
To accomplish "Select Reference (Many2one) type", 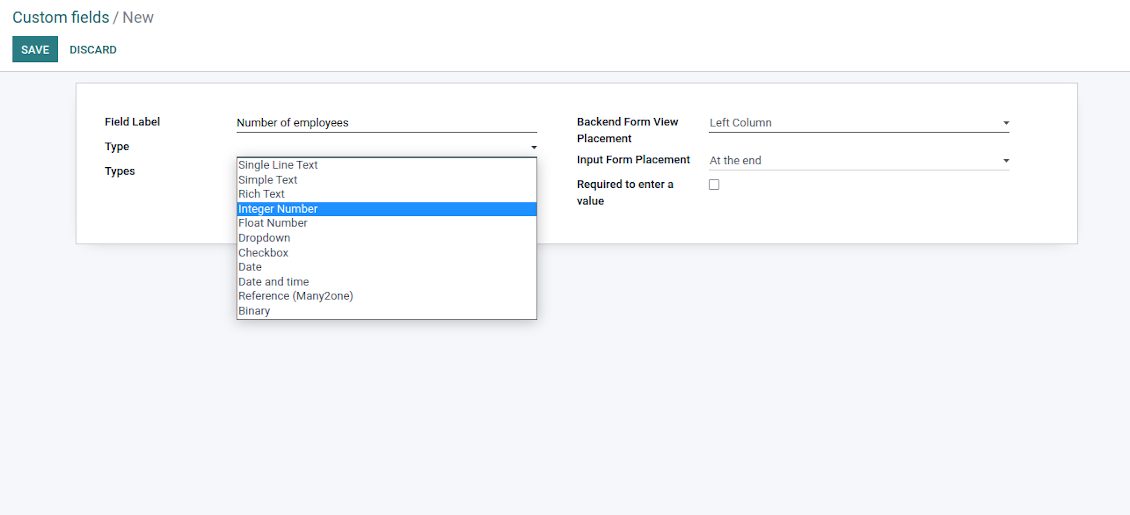I will (296, 296).
